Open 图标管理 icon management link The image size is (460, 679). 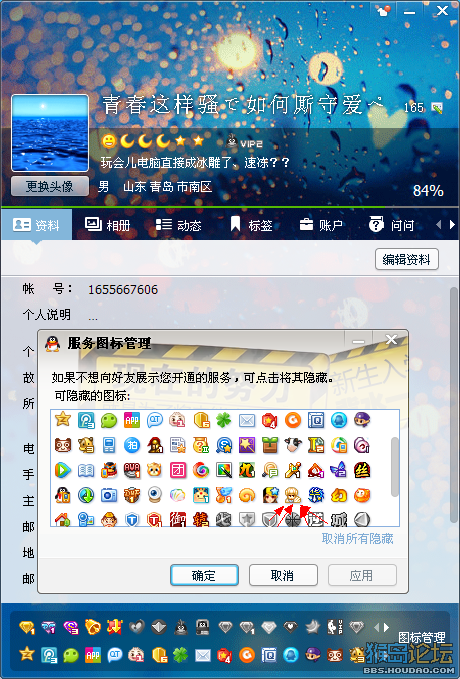pyautogui.click(x=422, y=637)
